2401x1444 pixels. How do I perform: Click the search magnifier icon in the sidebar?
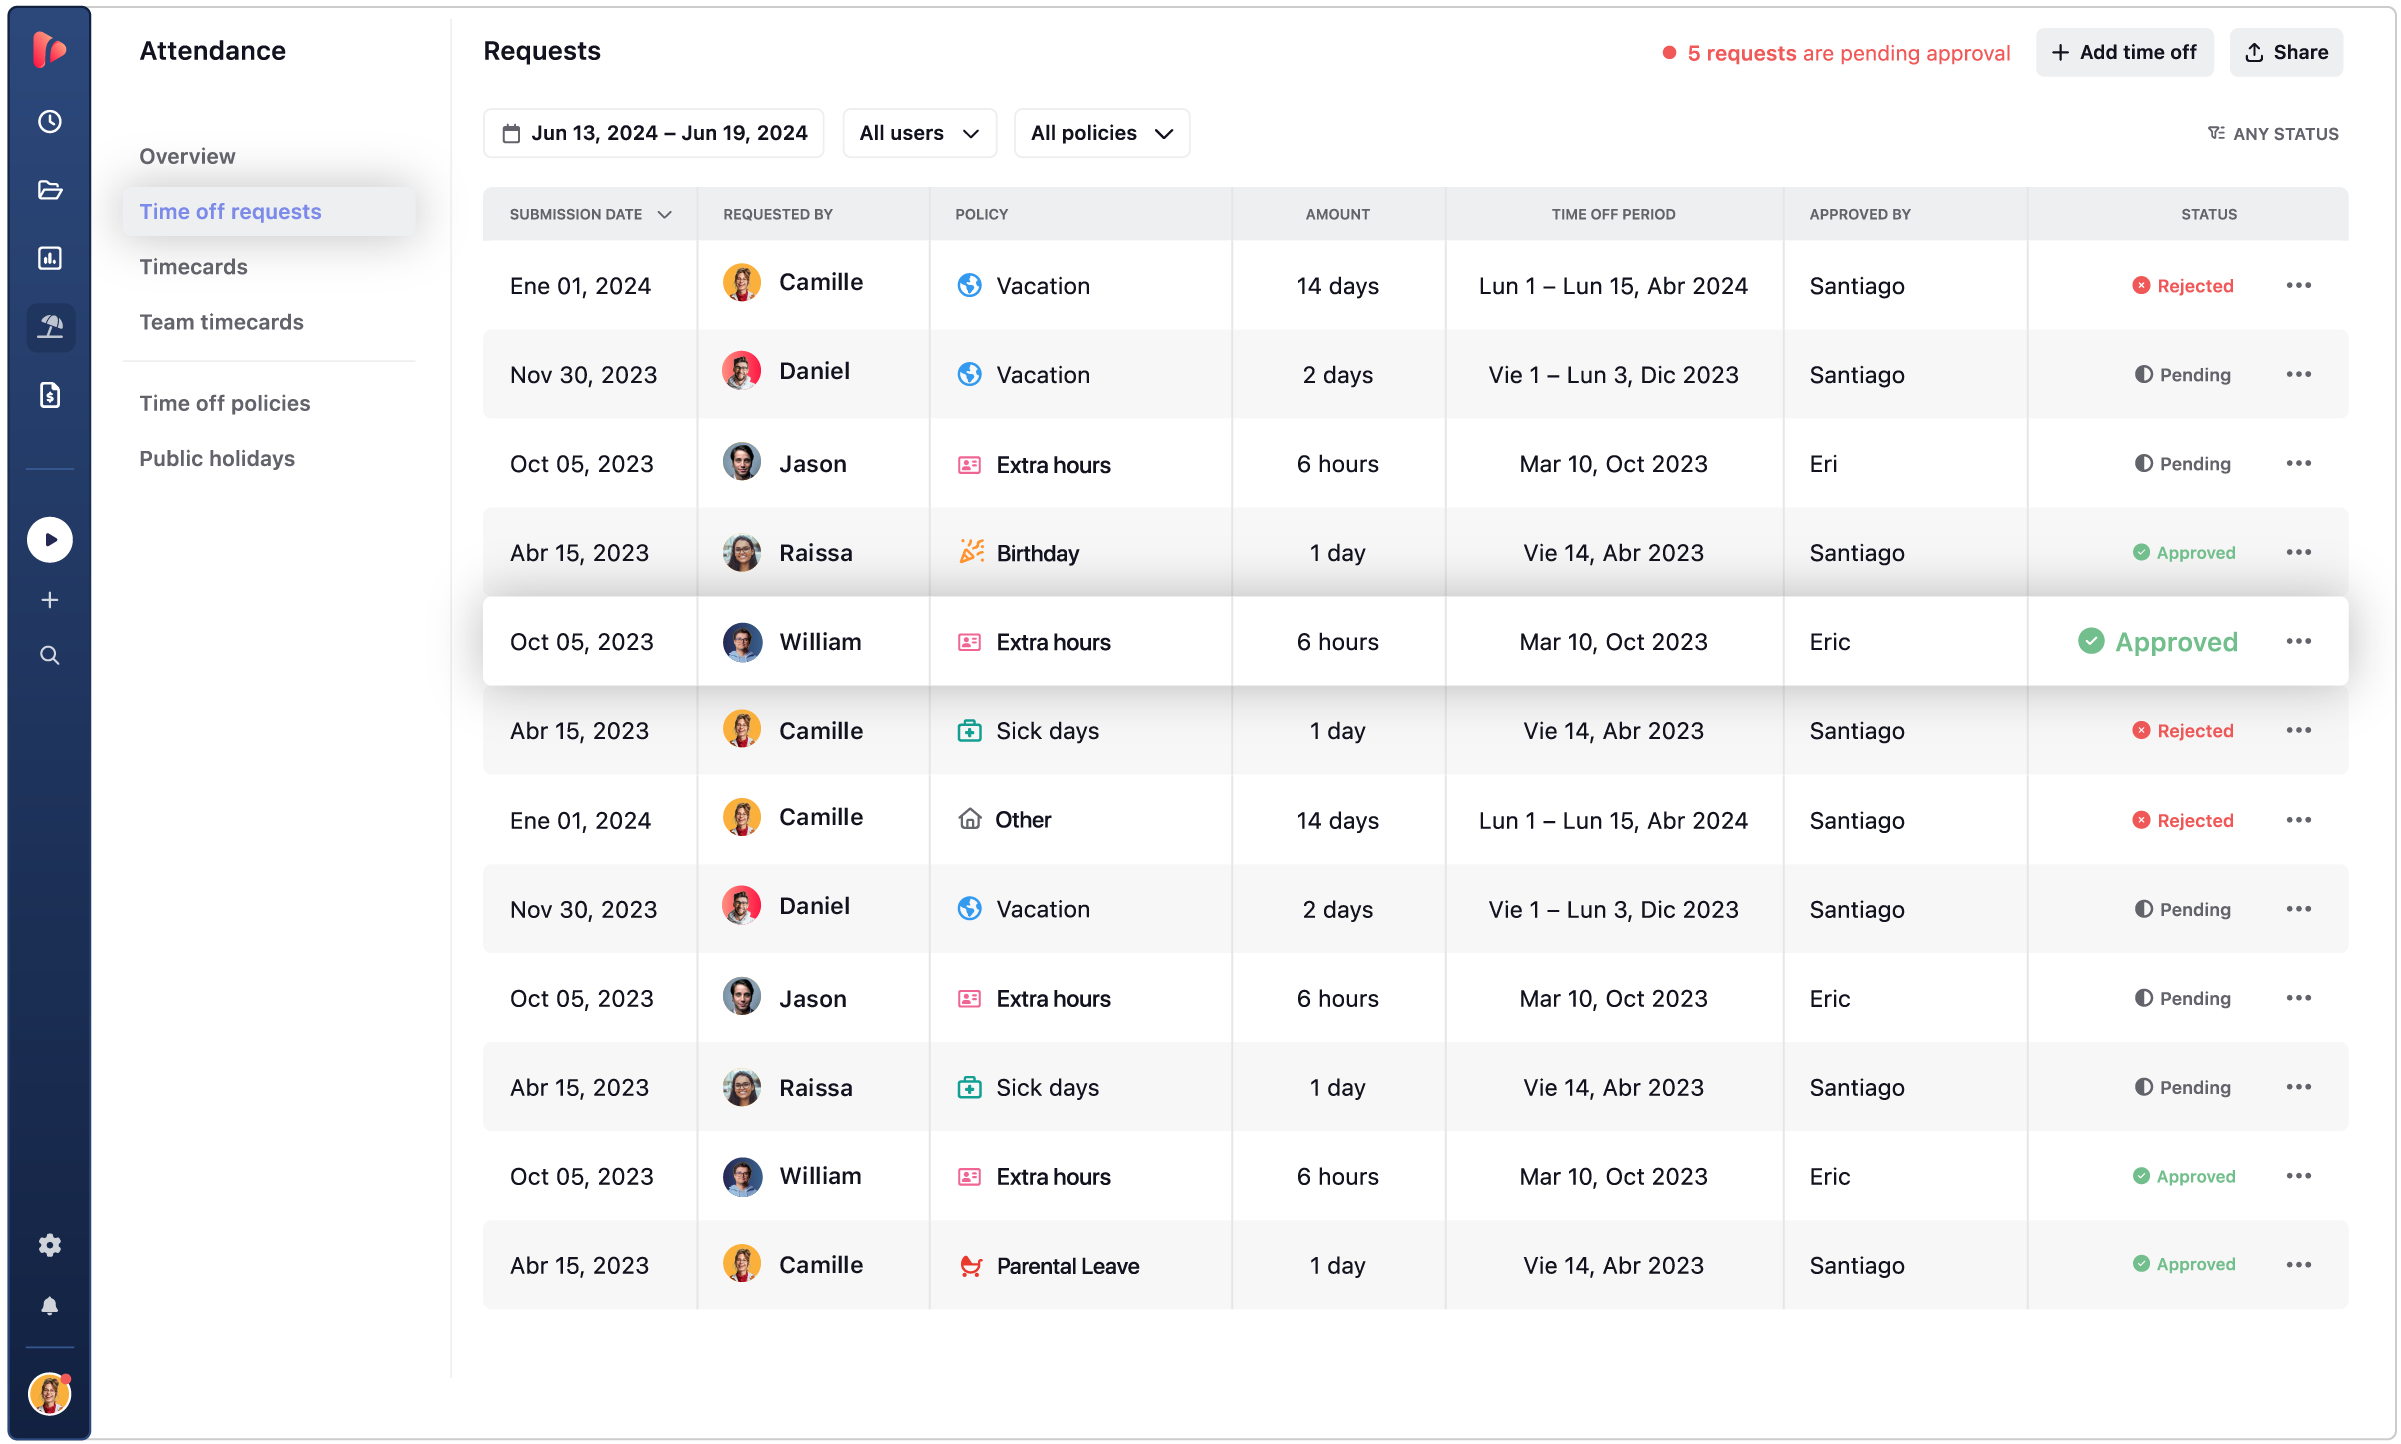[x=50, y=655]
